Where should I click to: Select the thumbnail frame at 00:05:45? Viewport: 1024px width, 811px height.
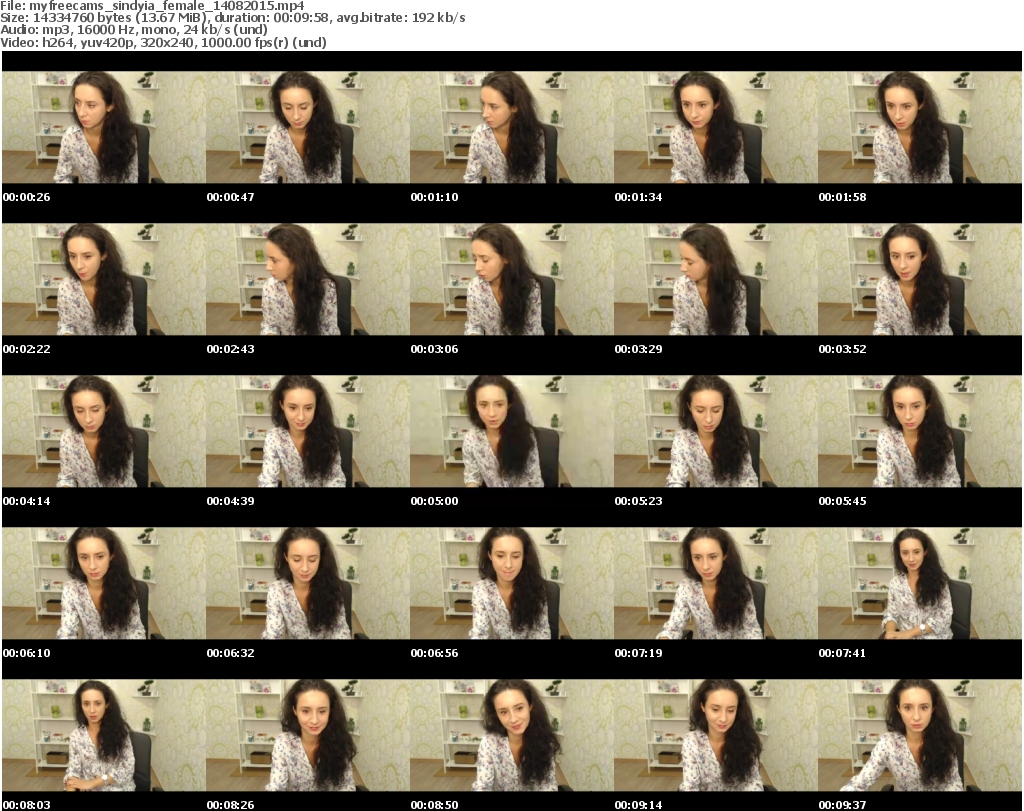coord(920,432)
